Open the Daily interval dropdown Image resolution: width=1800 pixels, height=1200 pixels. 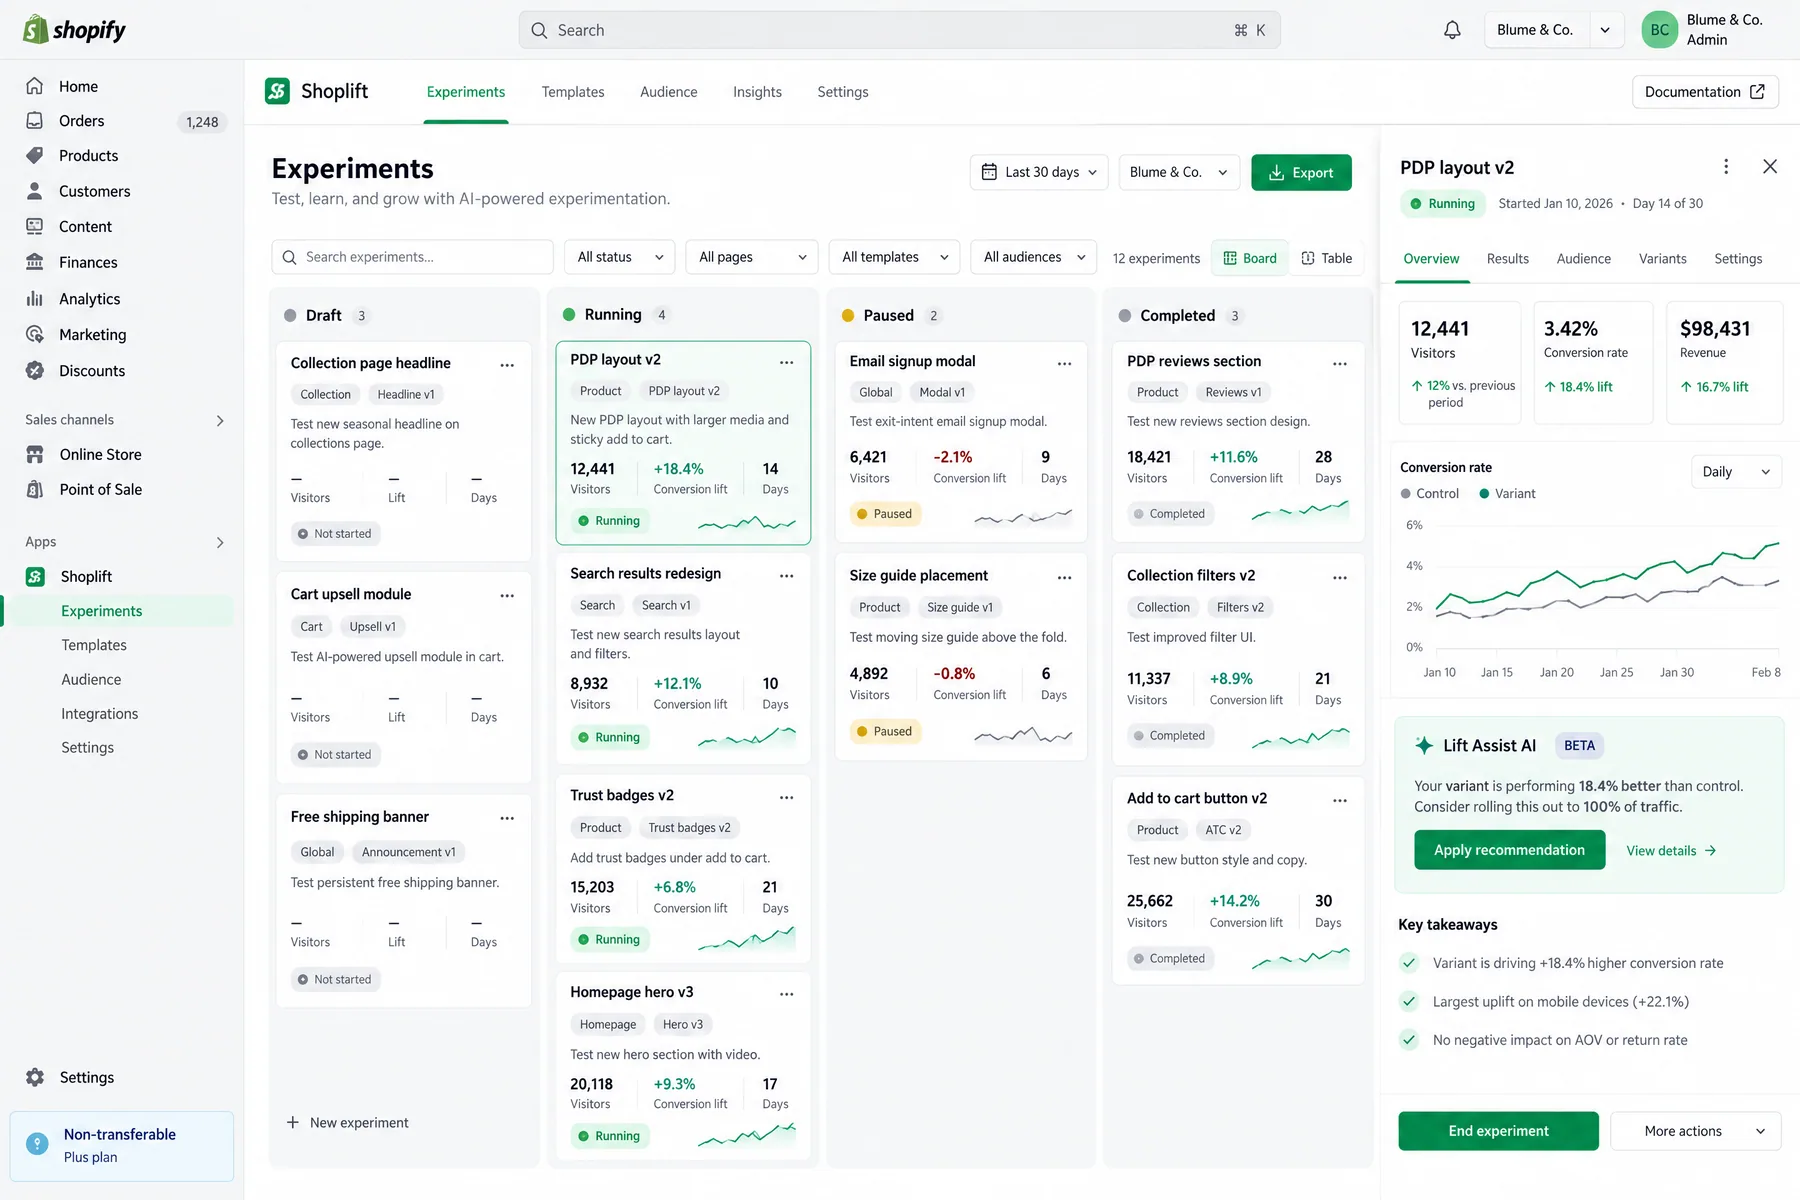1736,472
